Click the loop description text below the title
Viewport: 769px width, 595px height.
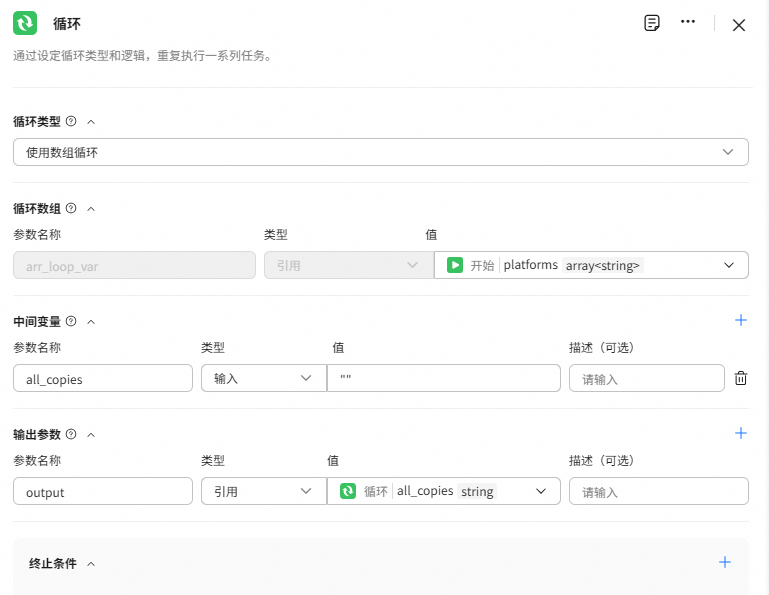pos(142,55)
